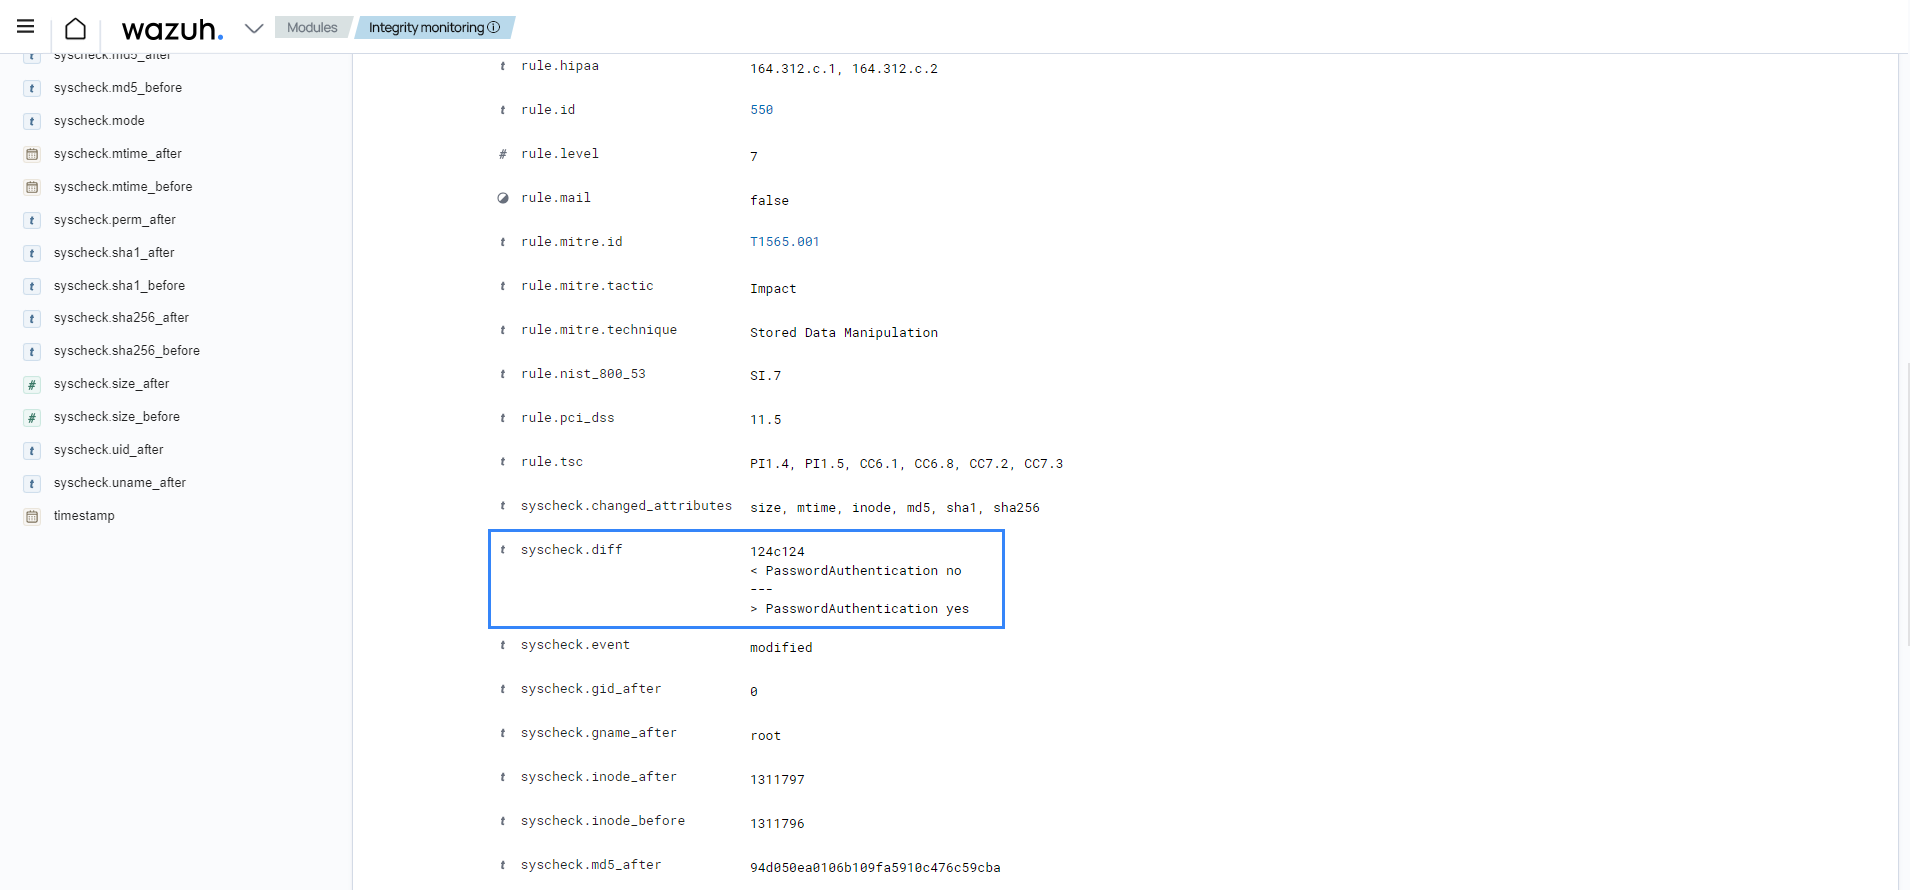The width and height of the screenshot is (1910, 890).
Task: Open MITRE technique T1565.001 link
Action: [x=785, y=242]
